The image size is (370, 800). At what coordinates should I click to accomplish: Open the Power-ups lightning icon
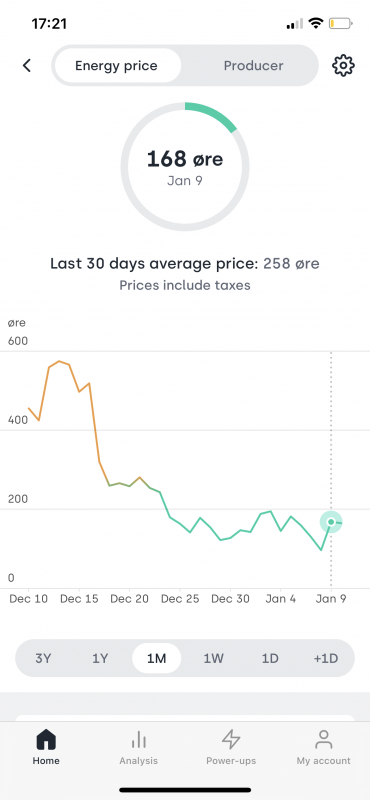point(231,739)
